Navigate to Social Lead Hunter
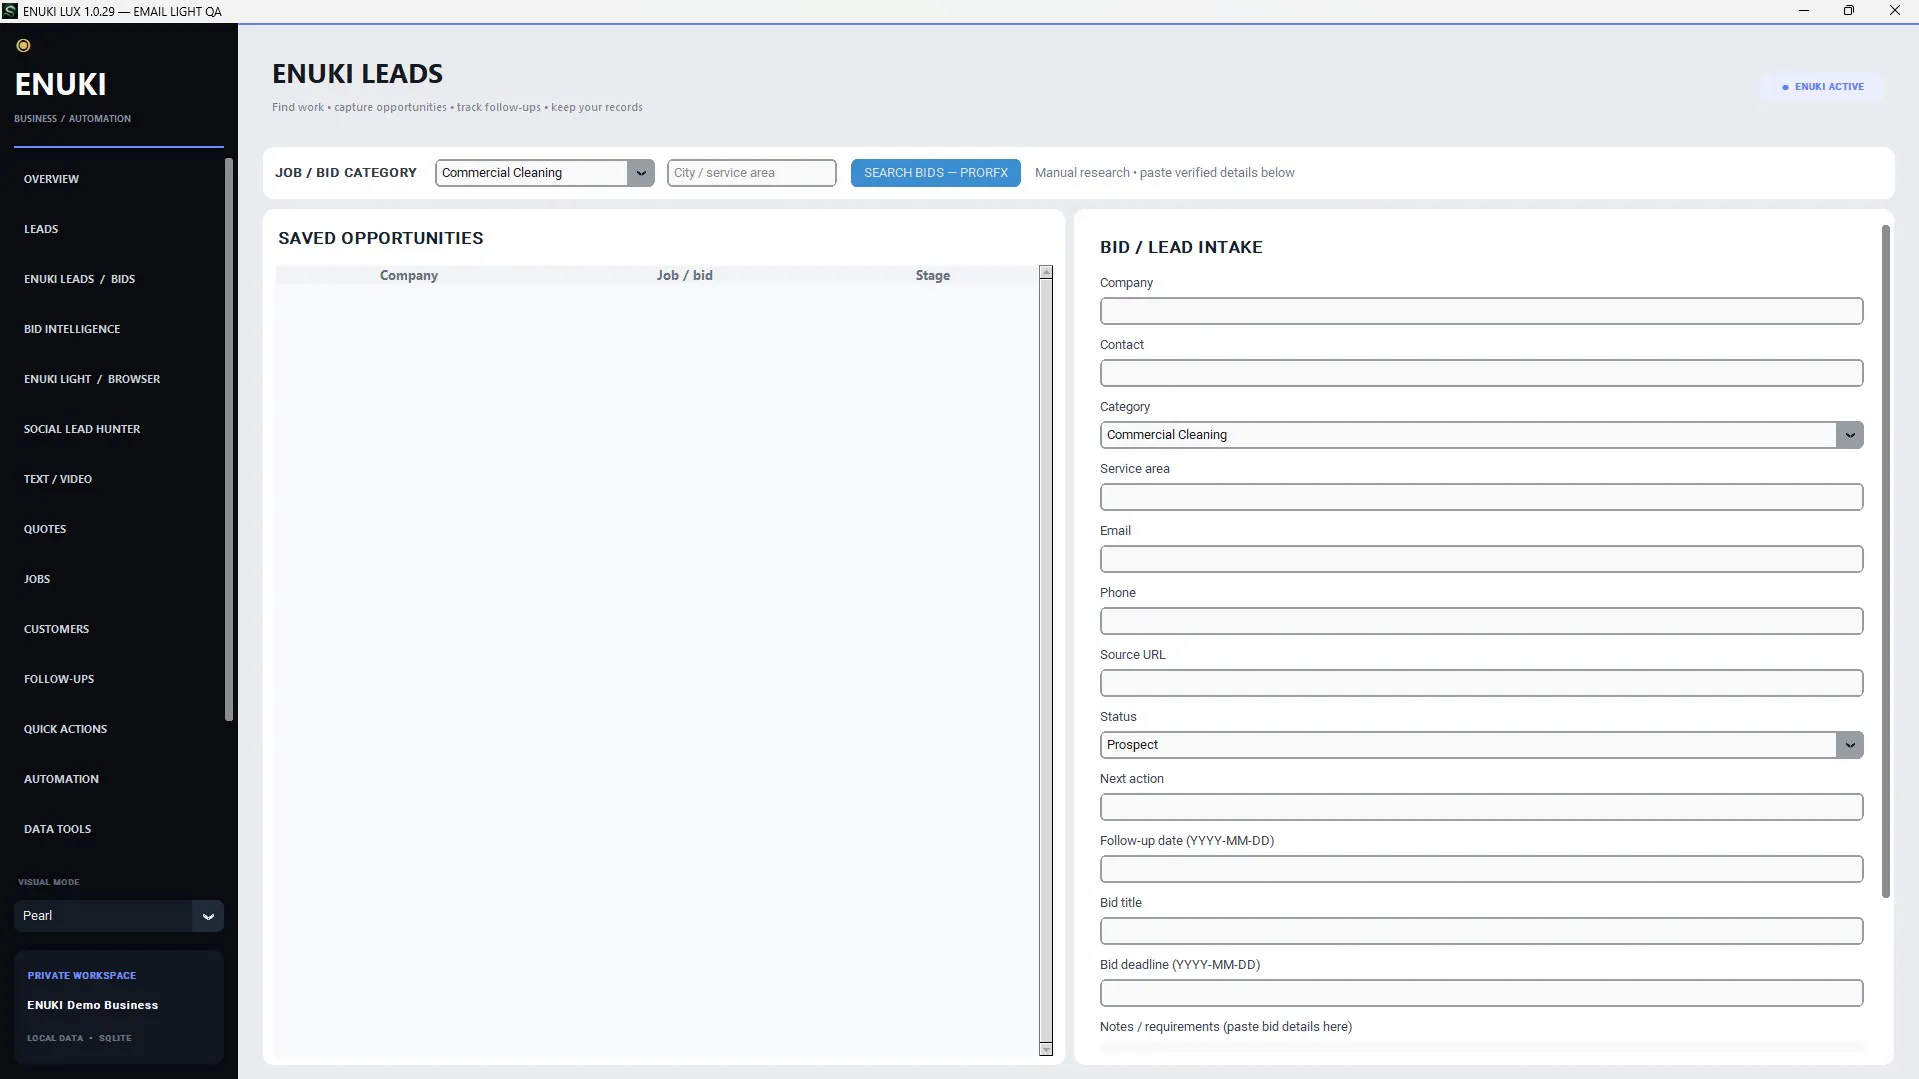Viewport: 1919px width, 1079px height. [x=82, y=429]
